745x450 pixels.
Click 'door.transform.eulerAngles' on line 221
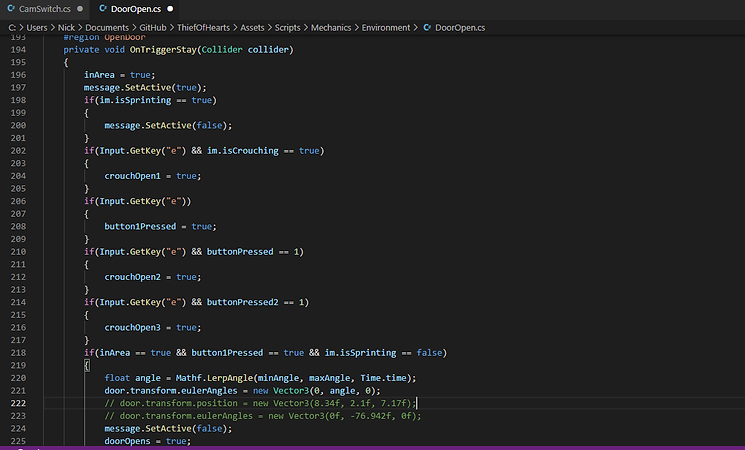[x=171, y=391]
